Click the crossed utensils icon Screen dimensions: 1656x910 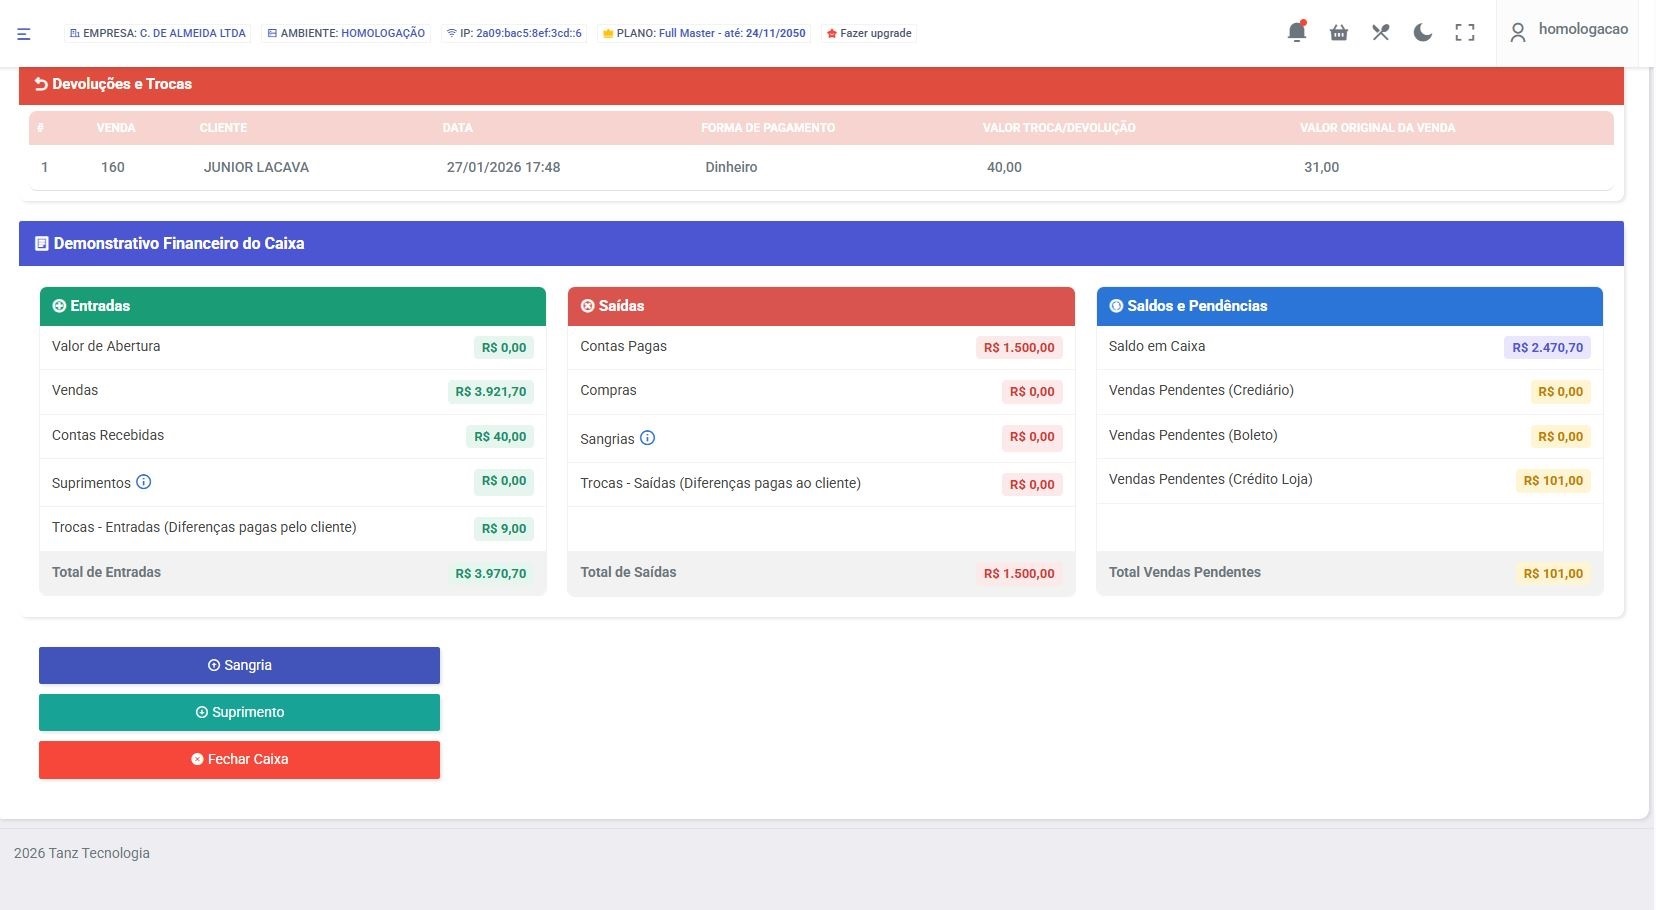pyautogui.click(x=1381, y=33)
